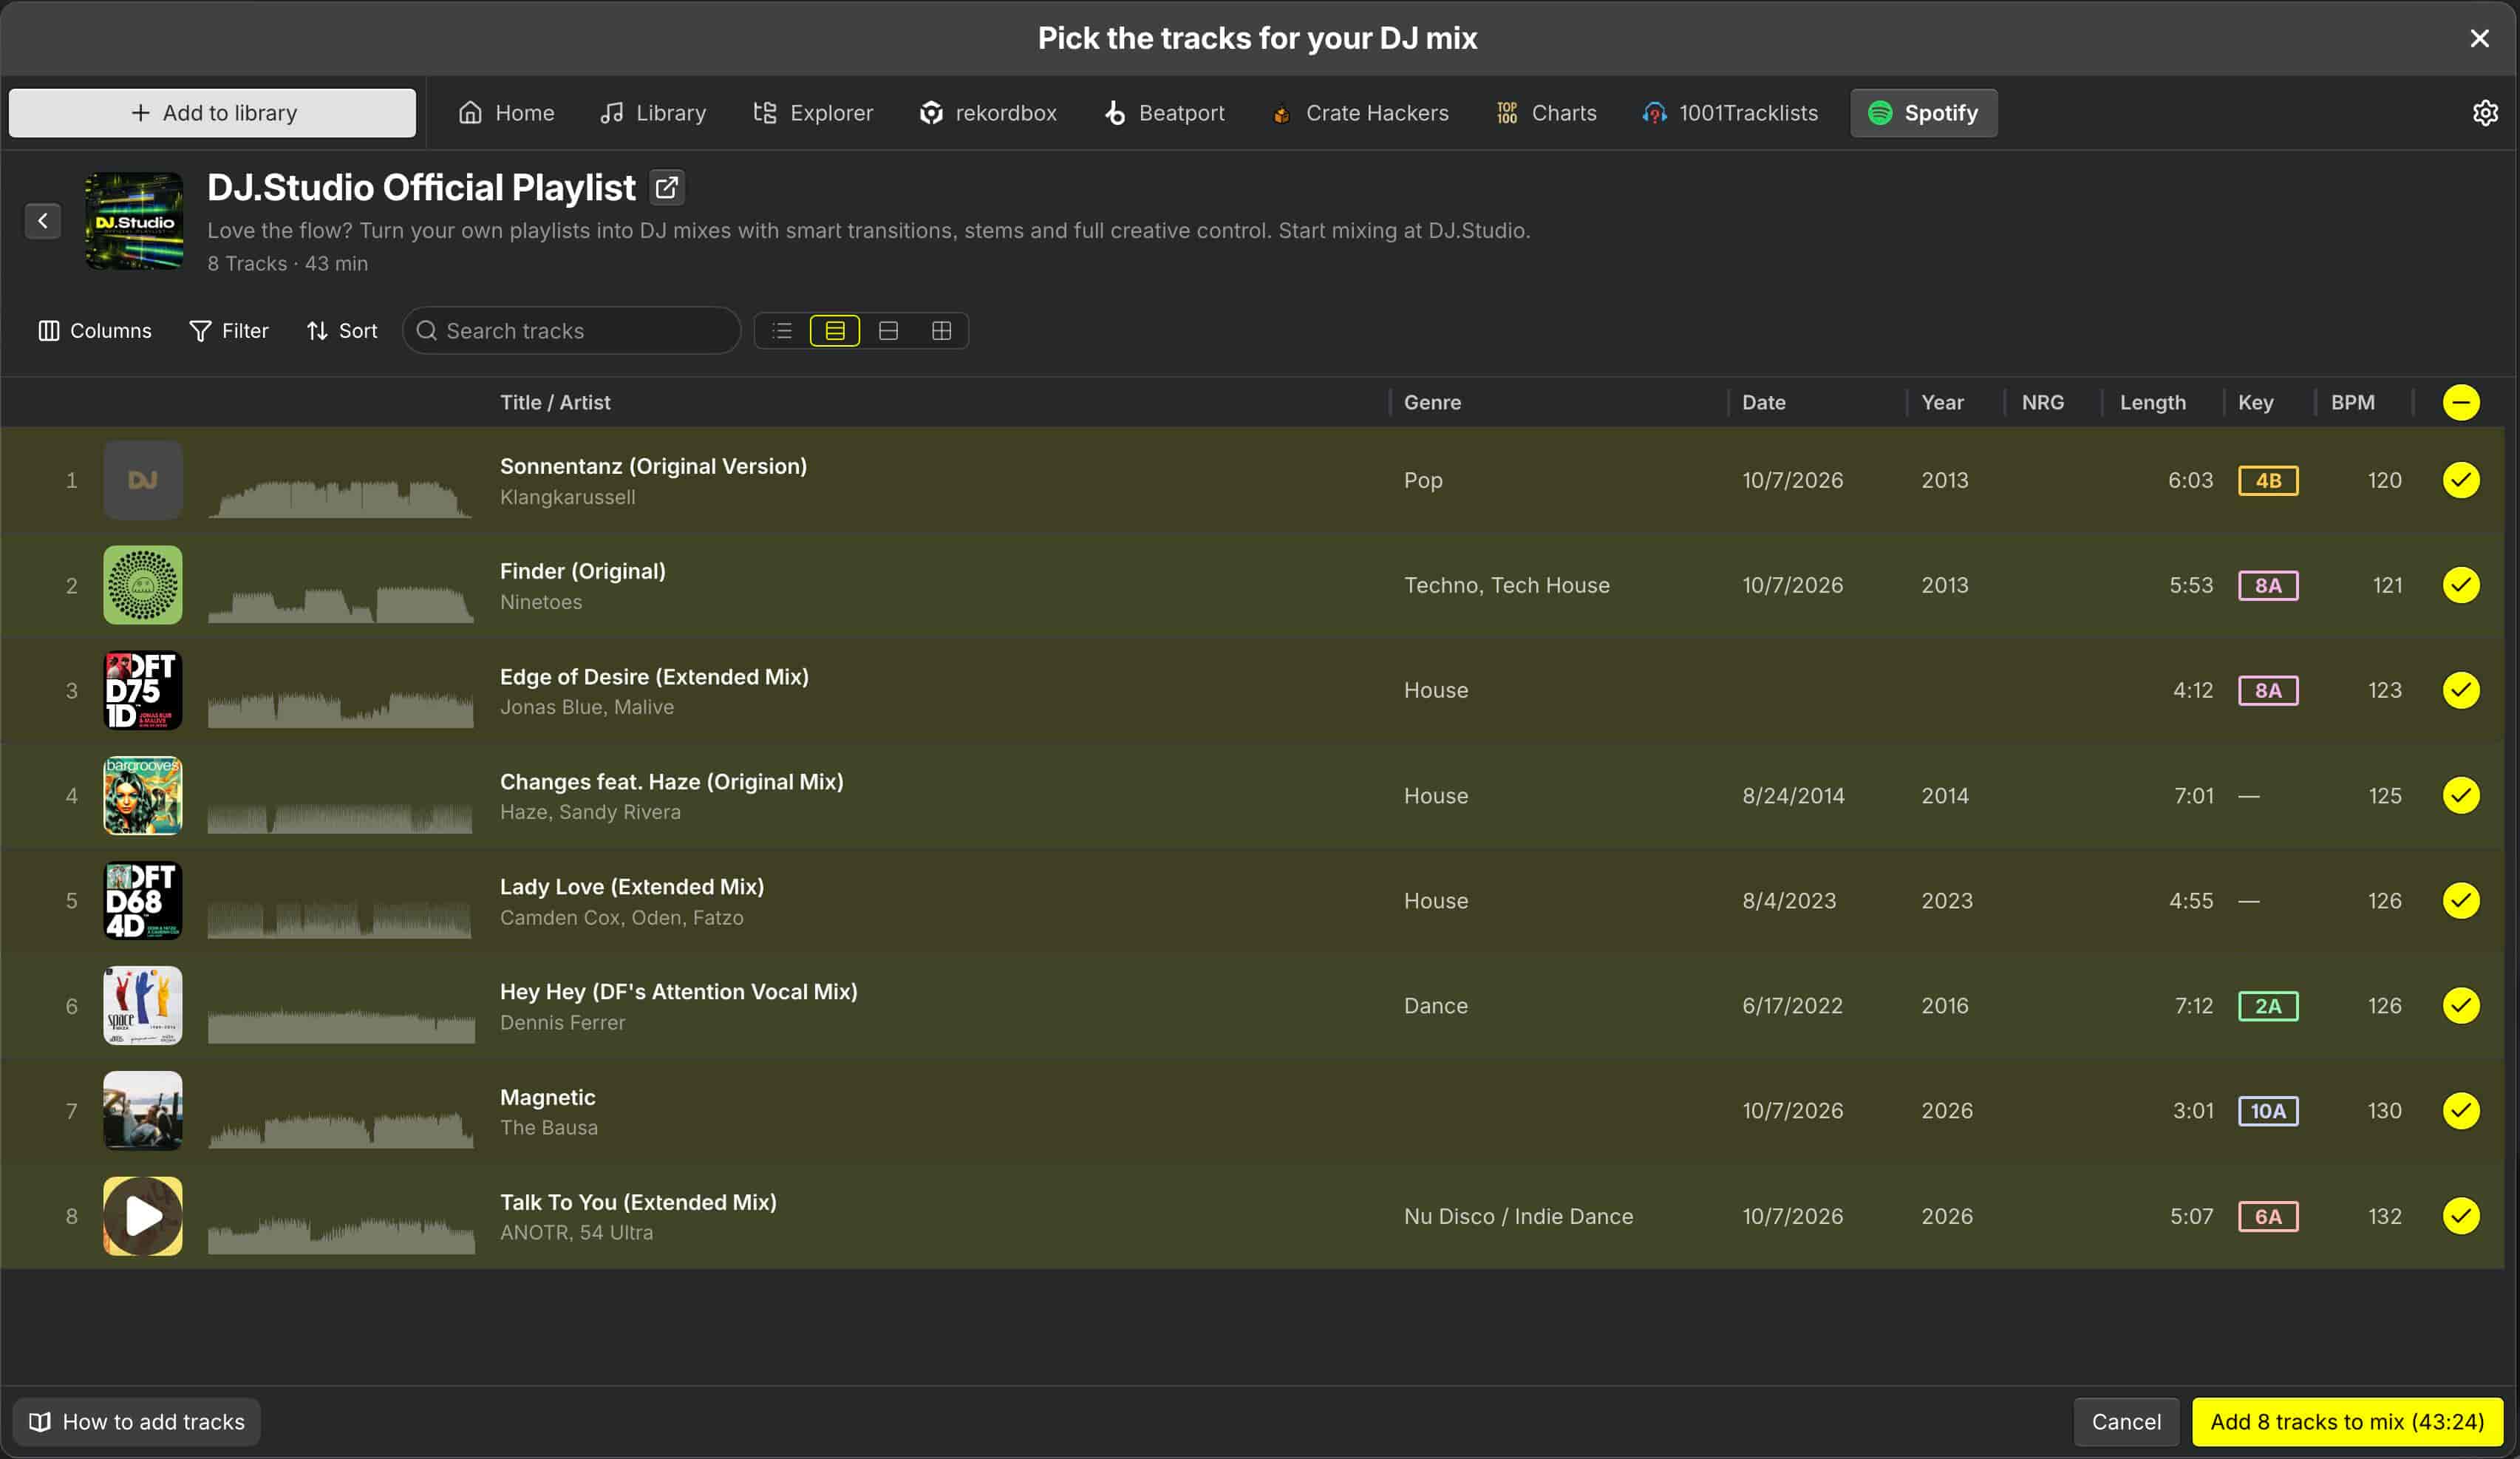This screenshot has height=1459, width=2520.
Task: Click the 6A key badge for Talk To You
Action: pyautogui.click(x=2268, y=1217)
